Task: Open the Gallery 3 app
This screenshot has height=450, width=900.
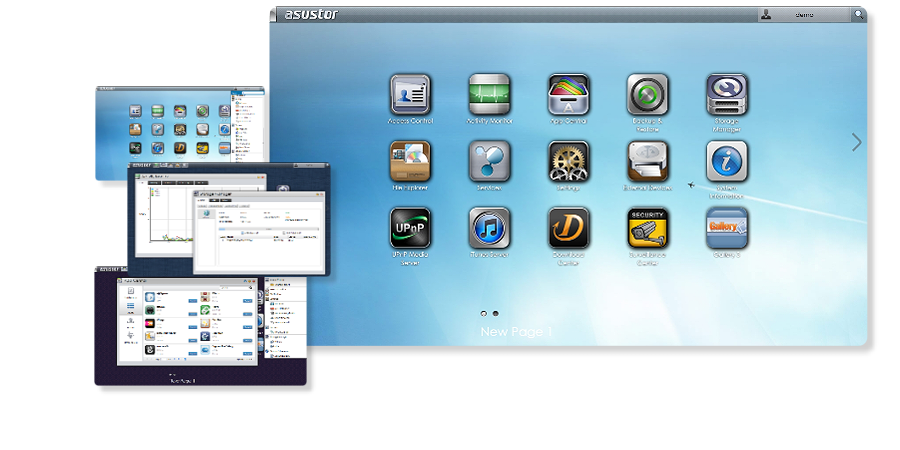Action: point(727,228)
